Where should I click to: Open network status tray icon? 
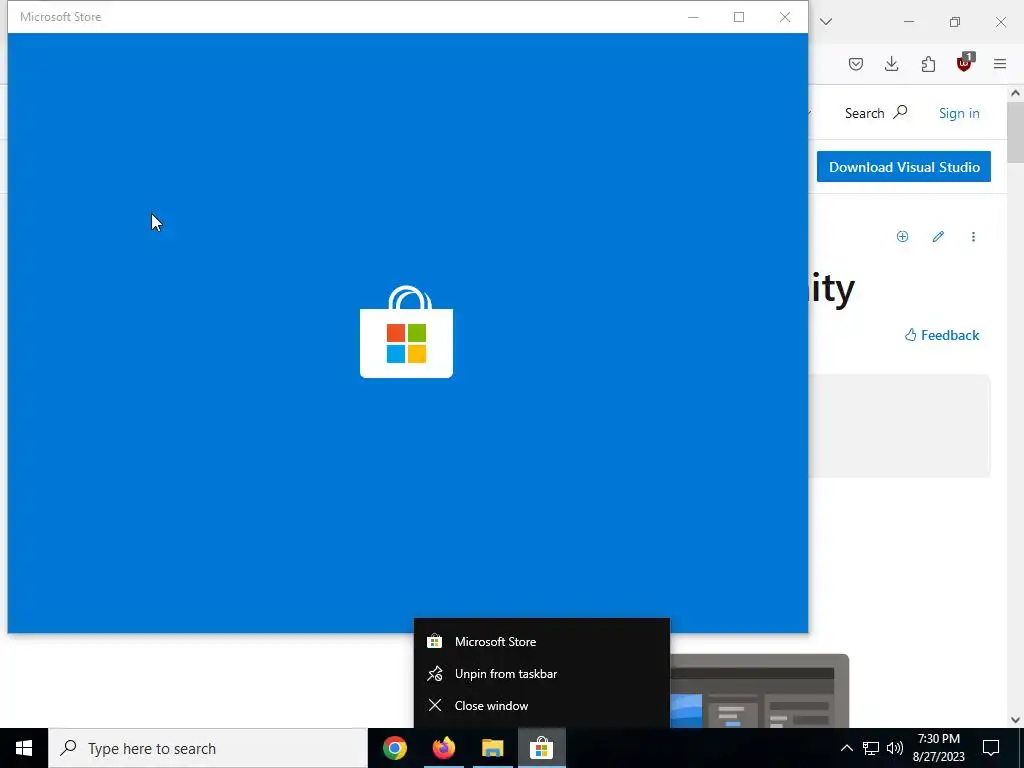pyautogui.click(x=871, y=748)
